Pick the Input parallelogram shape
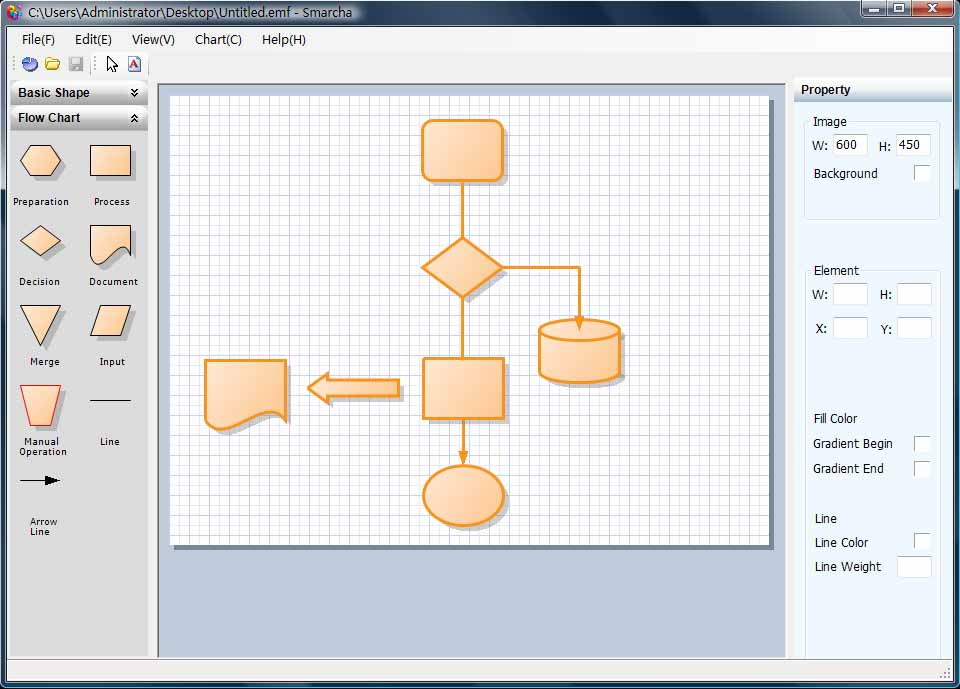960x689 pixels. tap(111, 322)
